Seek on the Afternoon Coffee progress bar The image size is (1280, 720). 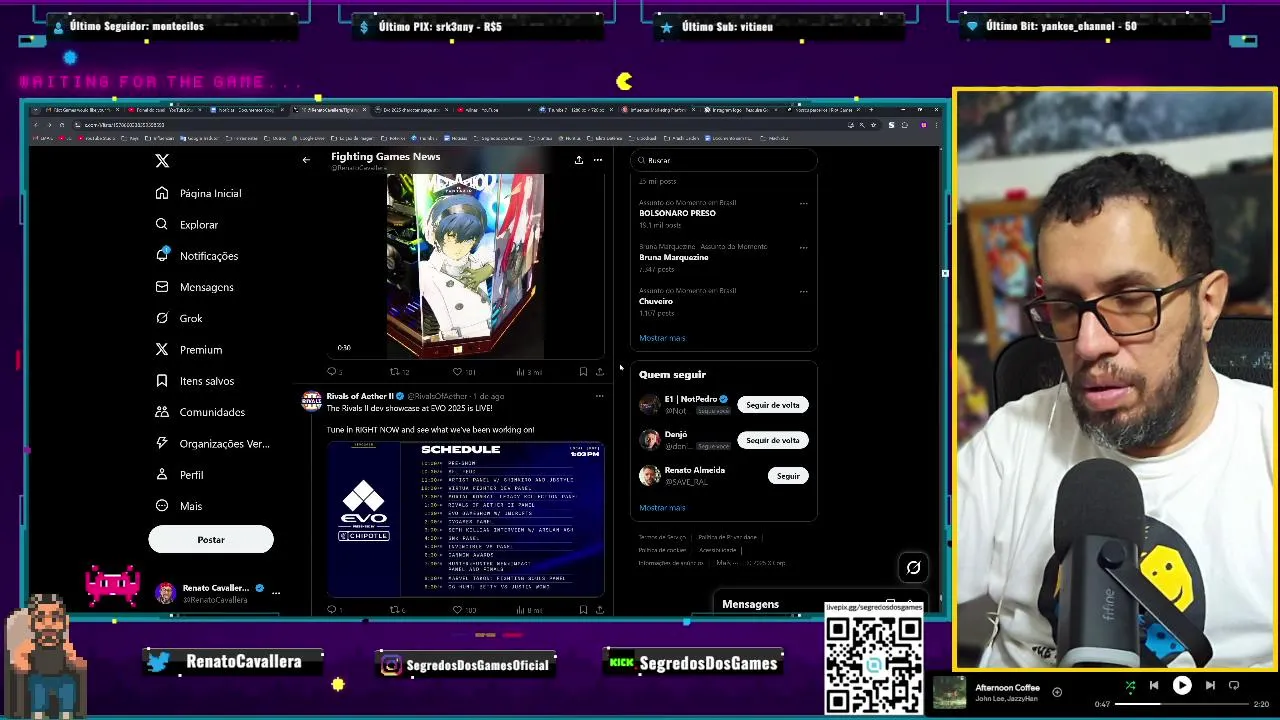pos(1182,704)
